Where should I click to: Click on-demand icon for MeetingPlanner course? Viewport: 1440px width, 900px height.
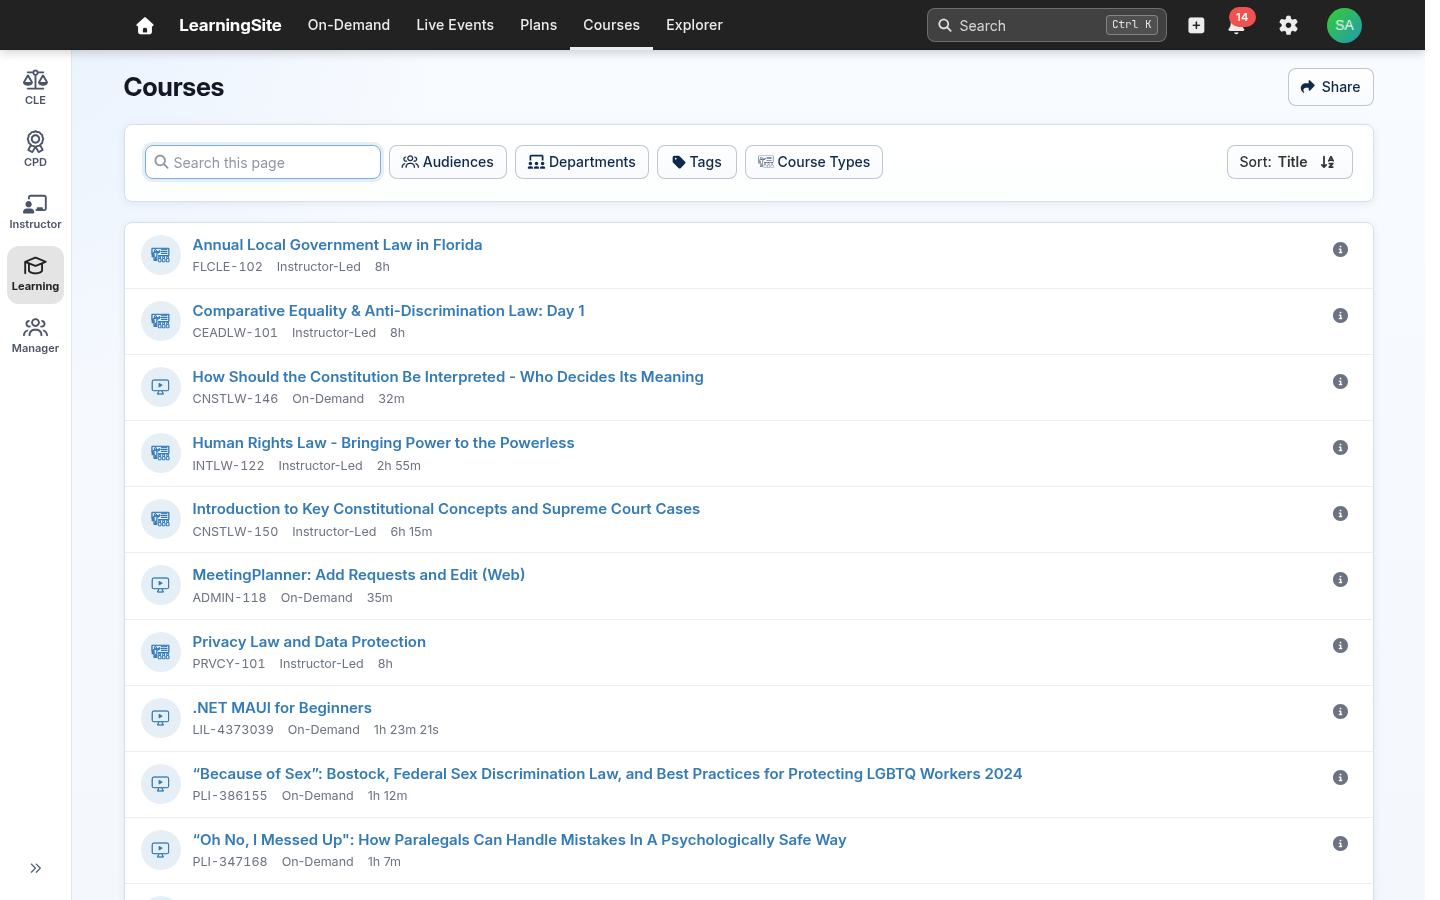coord(160,585)
